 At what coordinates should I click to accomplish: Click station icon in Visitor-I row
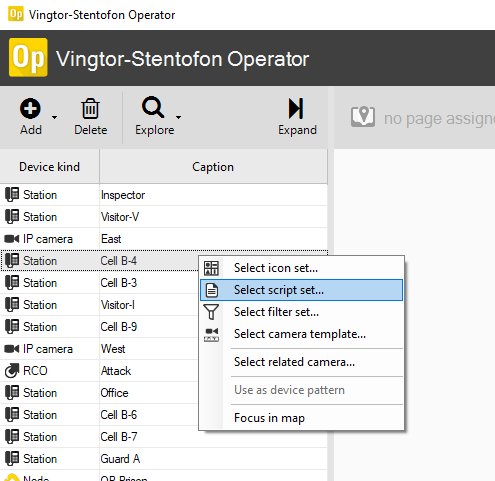[12, 305]
